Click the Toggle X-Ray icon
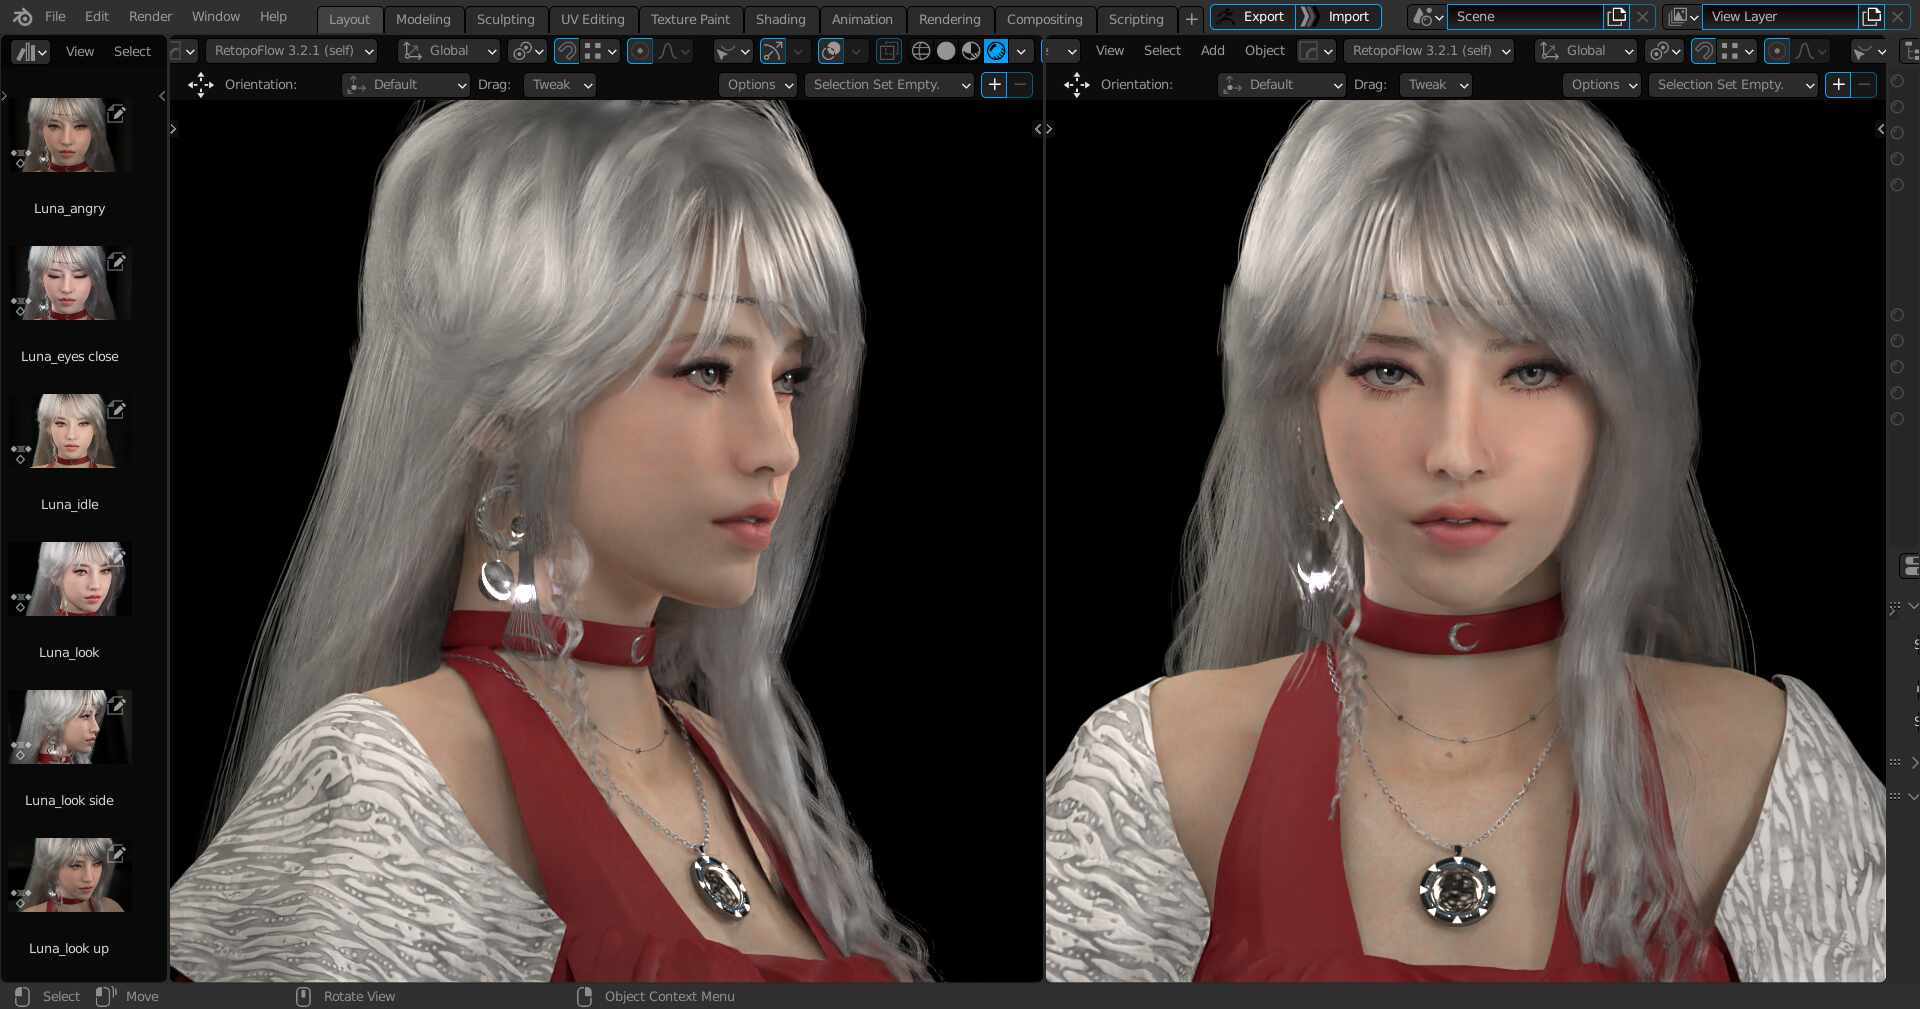This screenshot has width=1920, height=1009. 888,51
